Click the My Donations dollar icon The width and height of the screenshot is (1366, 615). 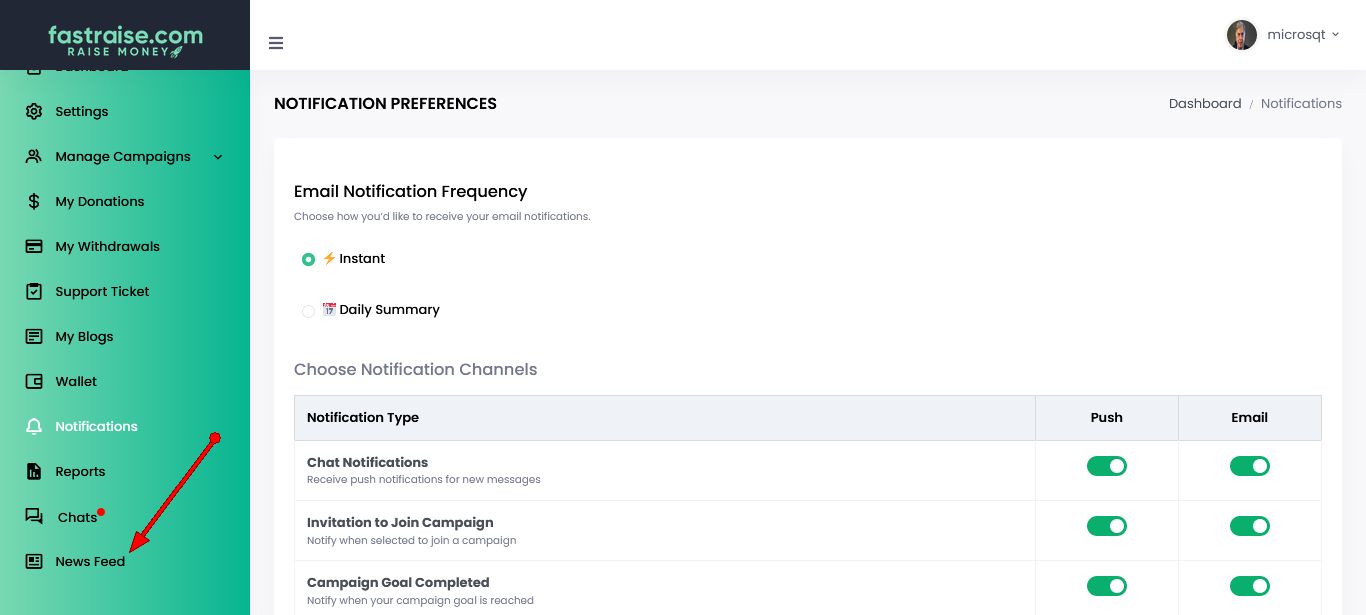point(34,201)
